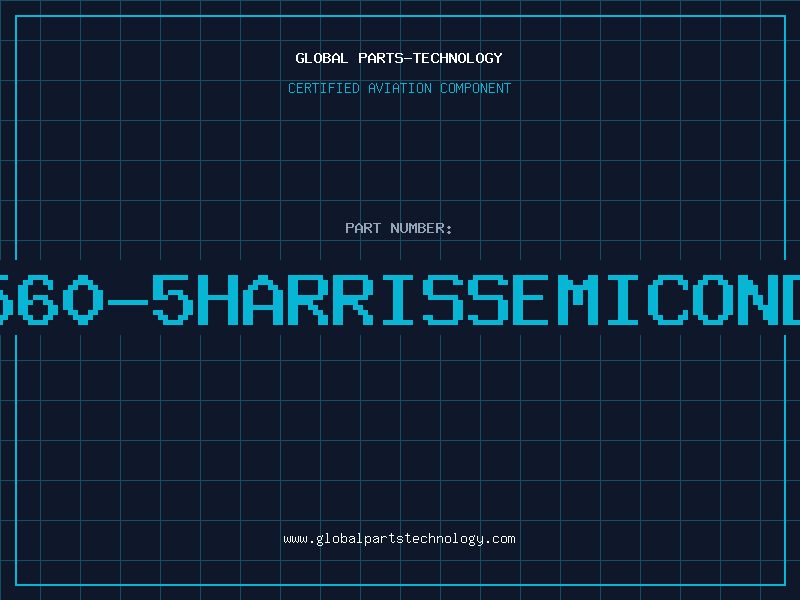This screenshot has height=600, width=800.
Task: Click the large letter N in part number
Action: point(758,299)
